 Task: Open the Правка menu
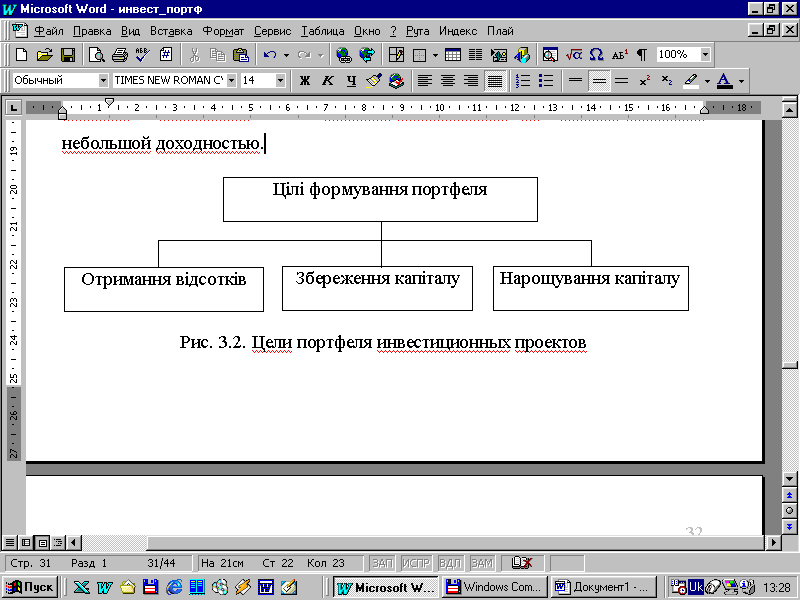click(x=92, y=31)
